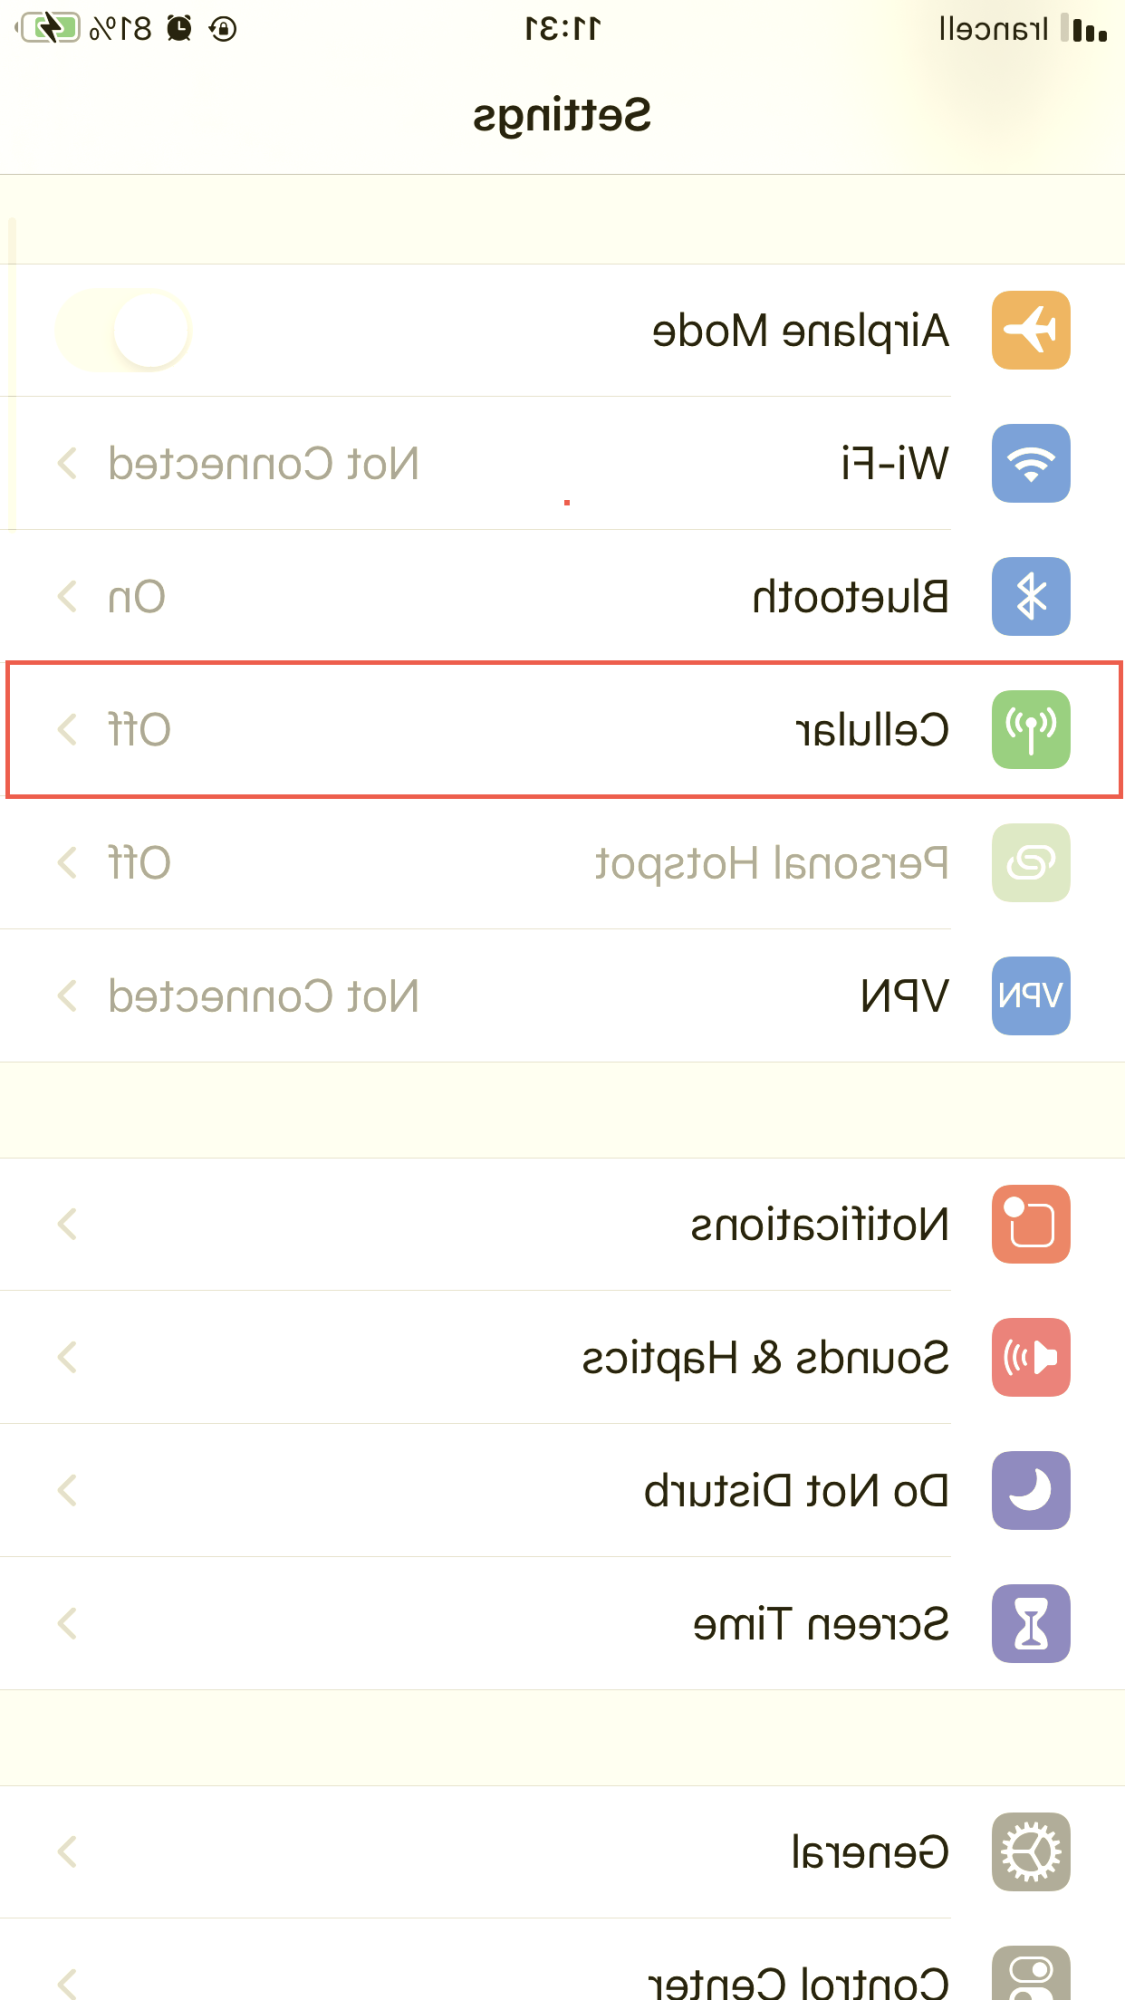Tap the orange Airplane Mode icon
Image resolution: width=1125 pixels, height=2000 pixels.
pyautogui.click(x=1030, y=330)
